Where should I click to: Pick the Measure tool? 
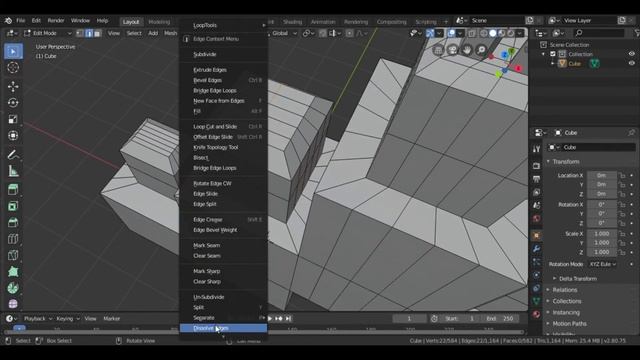tap(13, 171)
